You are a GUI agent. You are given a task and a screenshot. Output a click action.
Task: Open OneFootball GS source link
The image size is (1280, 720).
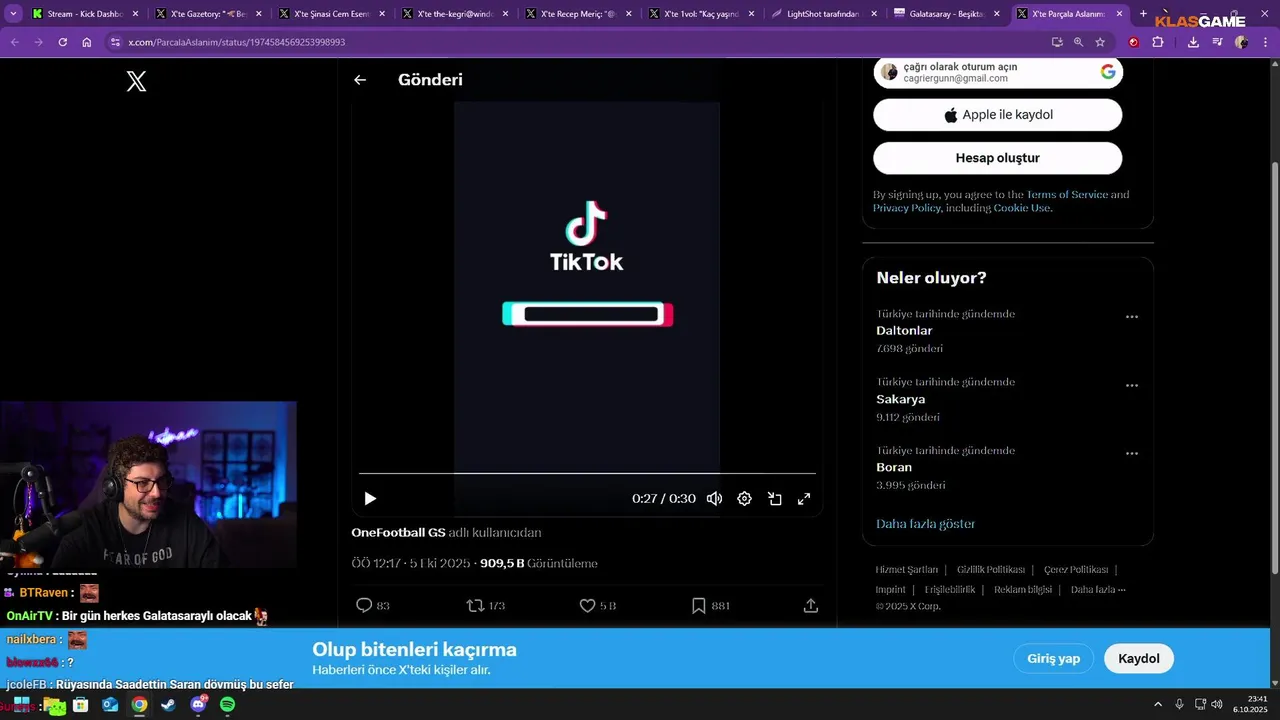coord(398,533)
